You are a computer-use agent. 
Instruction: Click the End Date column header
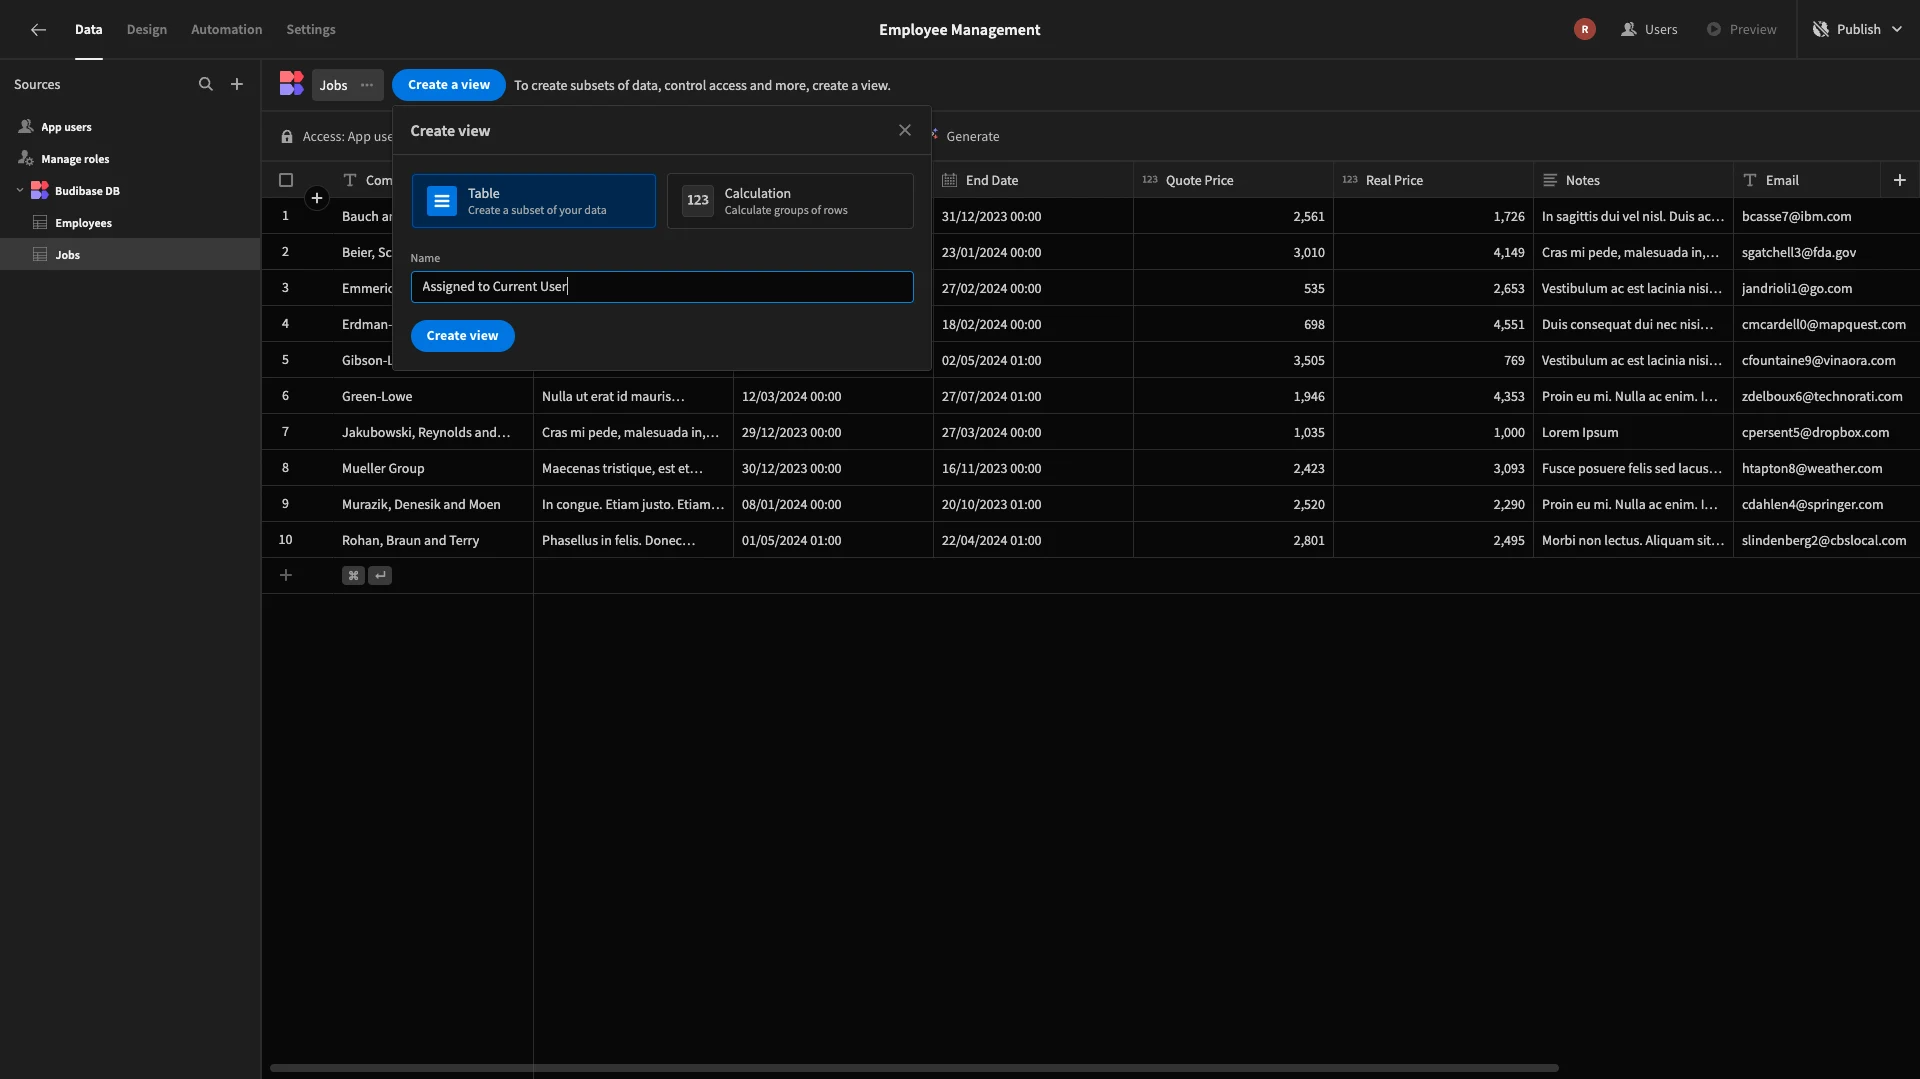(1033, 180)
